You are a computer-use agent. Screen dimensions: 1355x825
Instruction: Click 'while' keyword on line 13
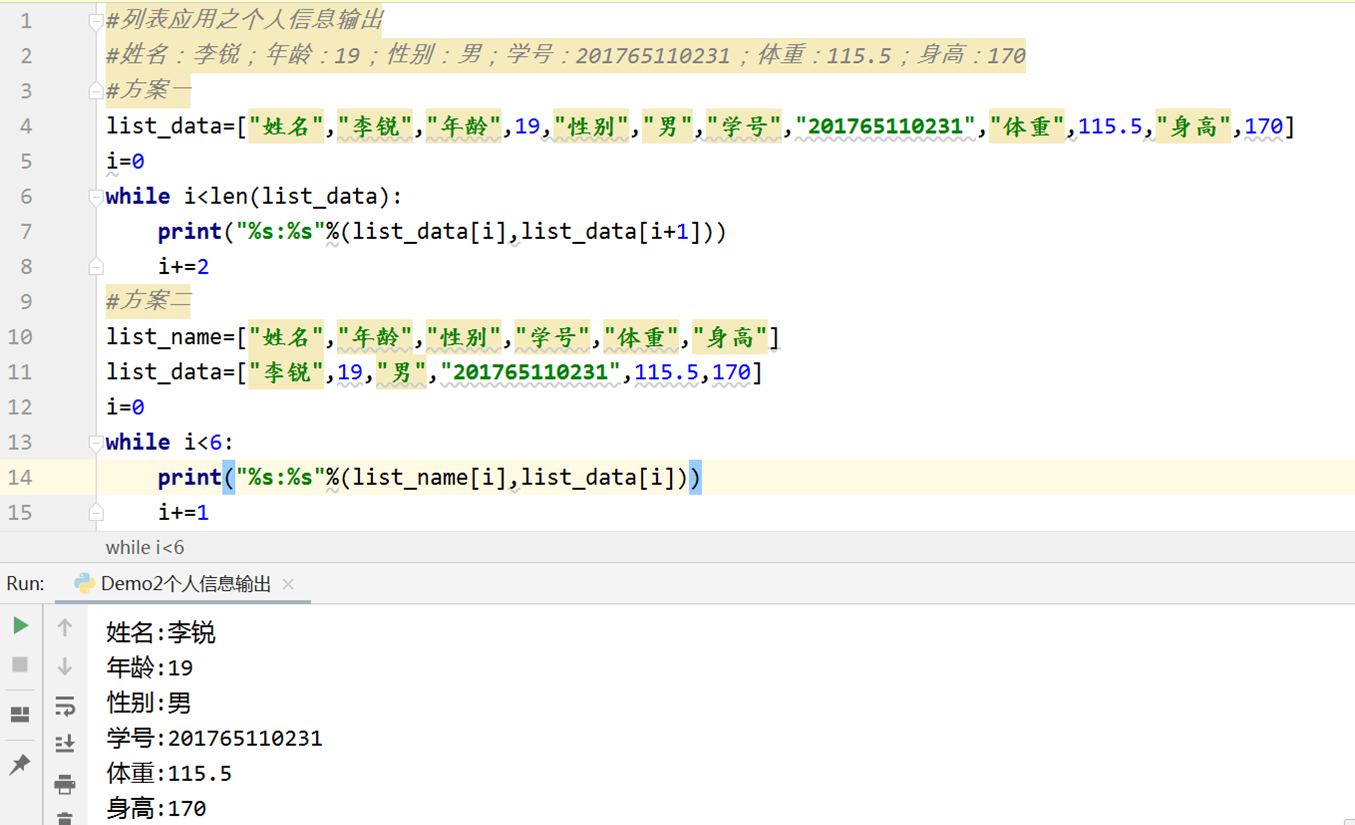pos(138,442)
